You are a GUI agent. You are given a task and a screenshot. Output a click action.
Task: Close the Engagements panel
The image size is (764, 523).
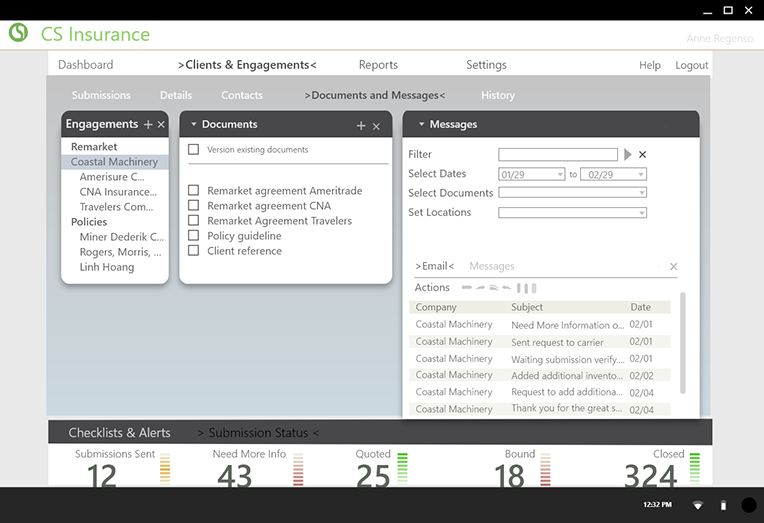pyautogui.click(x=161, y=125)
